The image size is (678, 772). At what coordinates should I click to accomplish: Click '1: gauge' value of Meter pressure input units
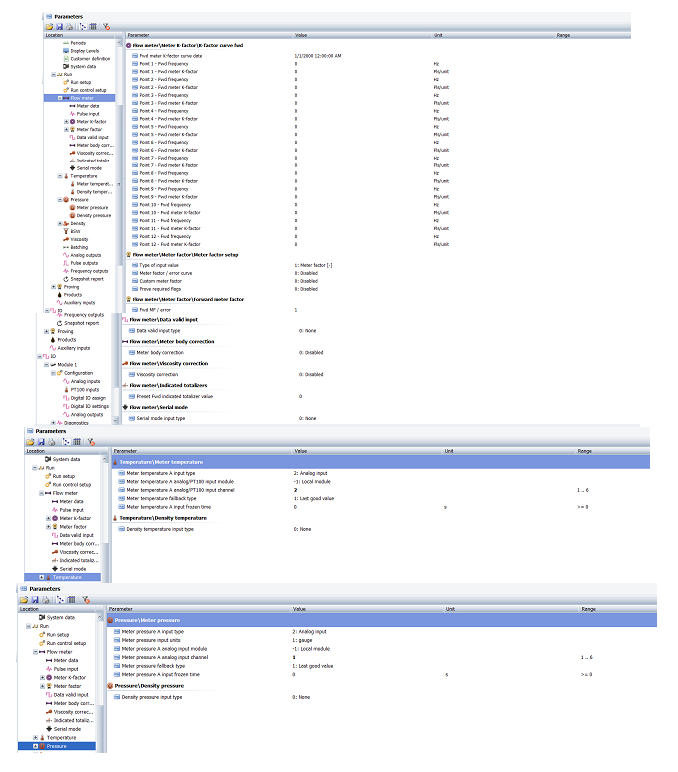pos(302,640)
